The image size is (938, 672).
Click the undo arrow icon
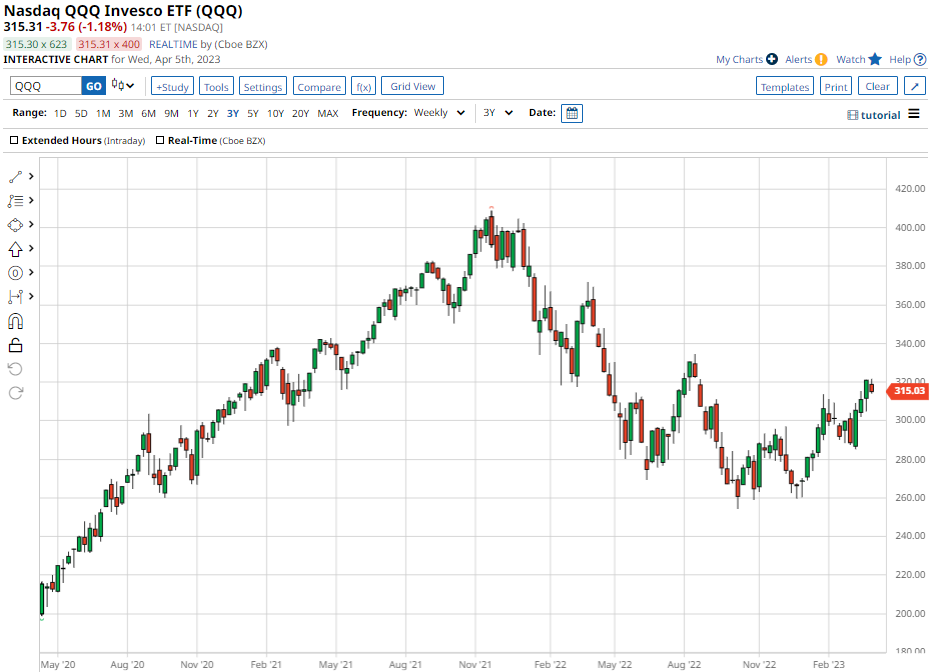16,369
